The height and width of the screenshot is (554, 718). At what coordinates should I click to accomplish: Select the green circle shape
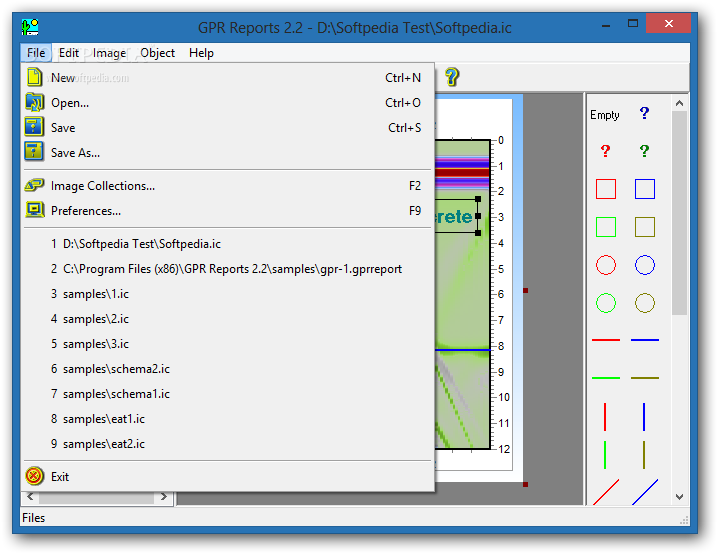click(605, 303)
